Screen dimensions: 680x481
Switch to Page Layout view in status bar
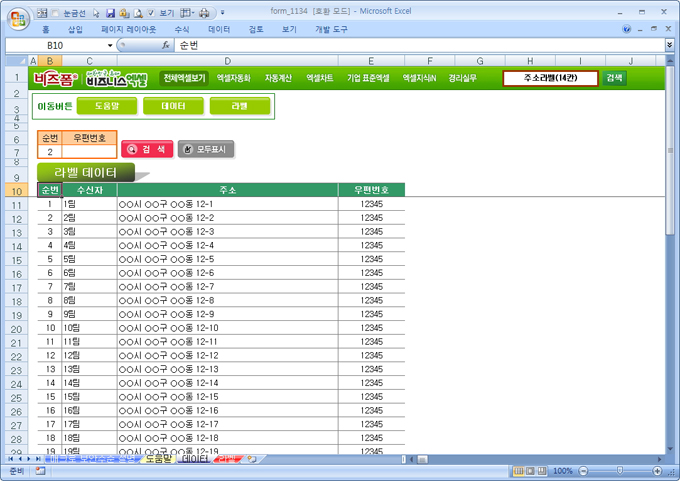click(x=530, y=470)
